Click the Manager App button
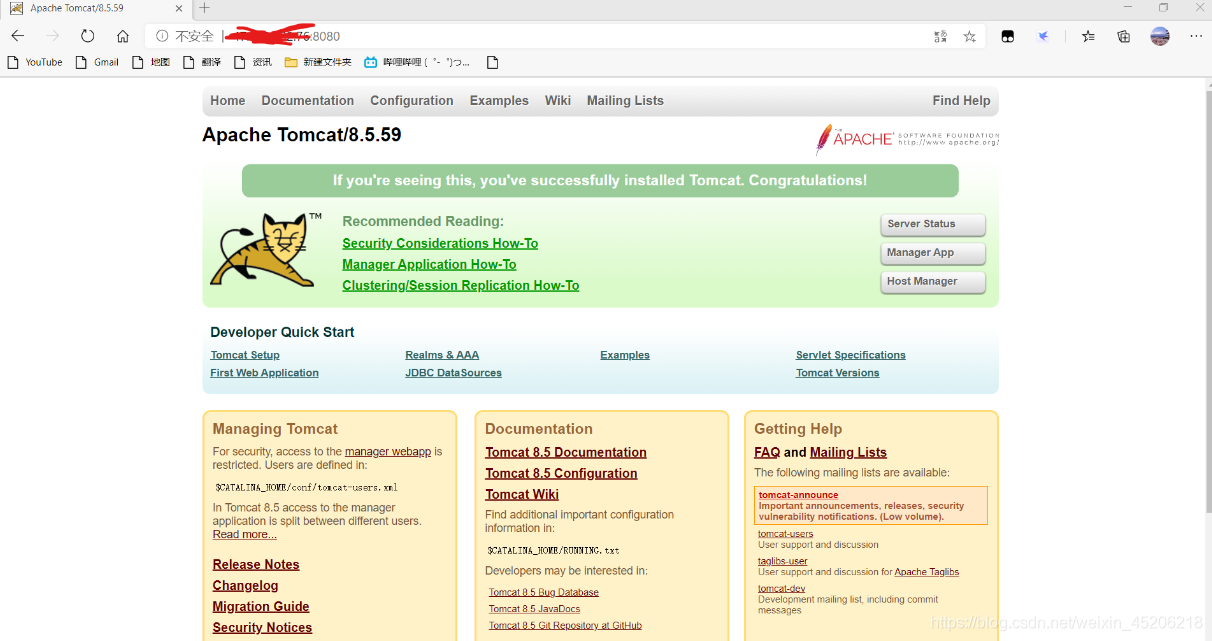The width and height of the screenshot is (1212, 641). pos(933,253)
